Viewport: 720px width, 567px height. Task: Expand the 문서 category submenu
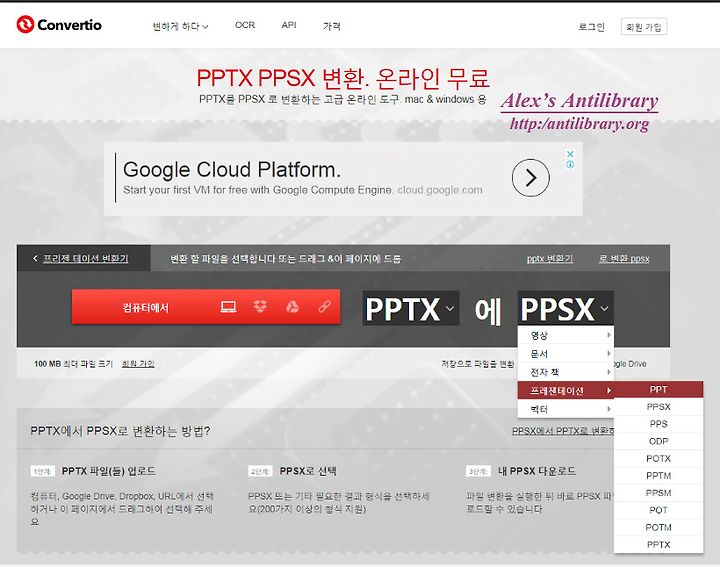[x=566, y=354]
